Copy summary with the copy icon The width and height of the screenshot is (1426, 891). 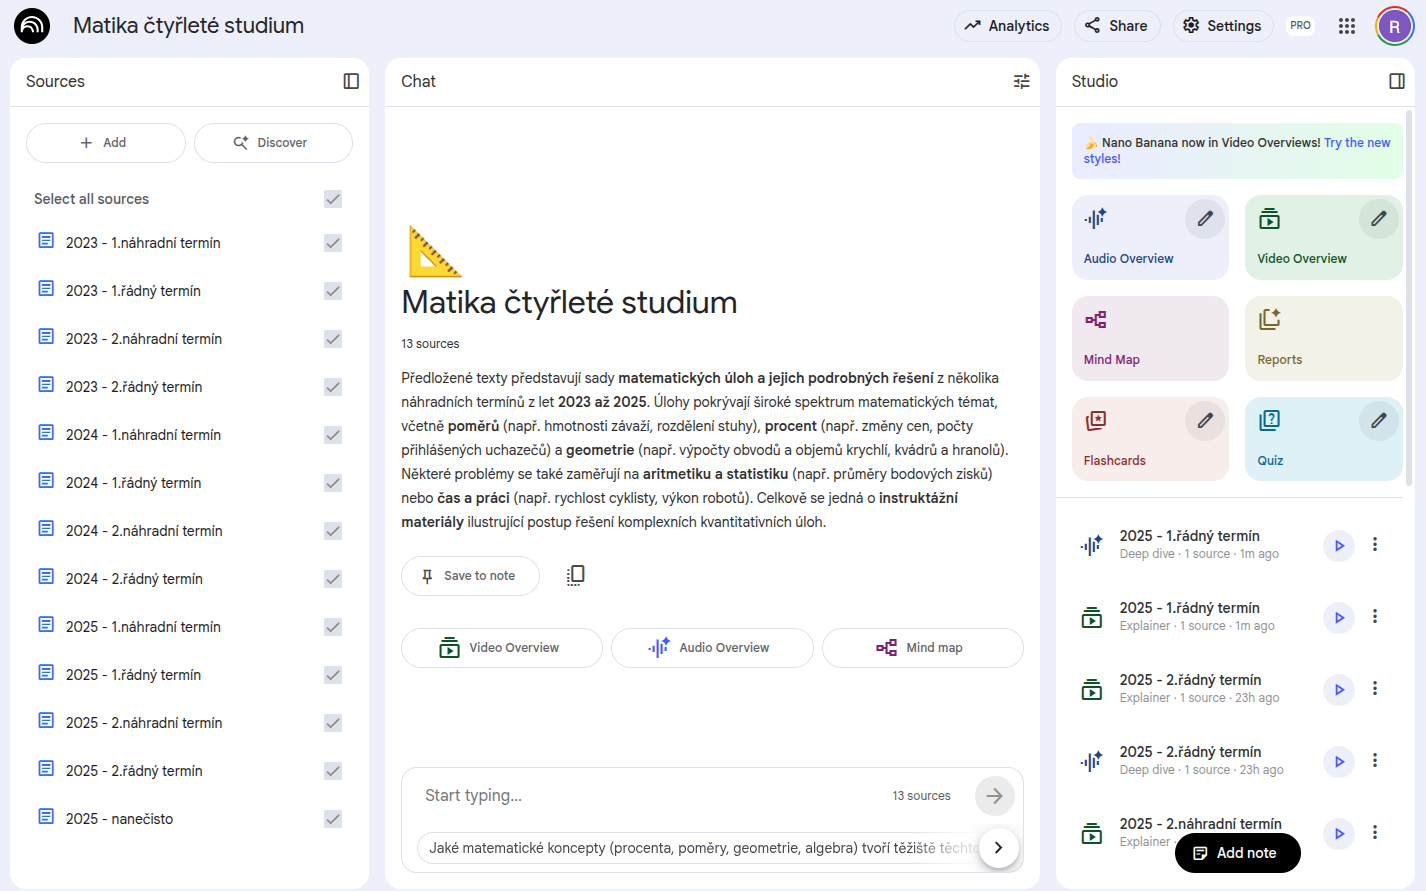tap(575, 575)
